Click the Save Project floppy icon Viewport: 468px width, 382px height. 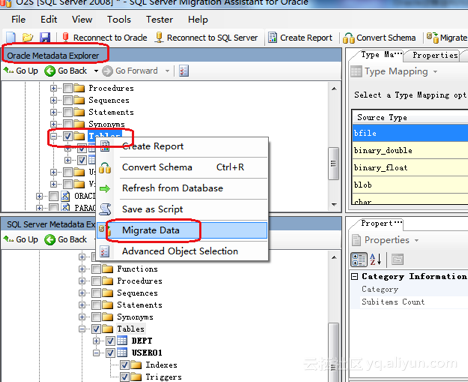(45, 38)
